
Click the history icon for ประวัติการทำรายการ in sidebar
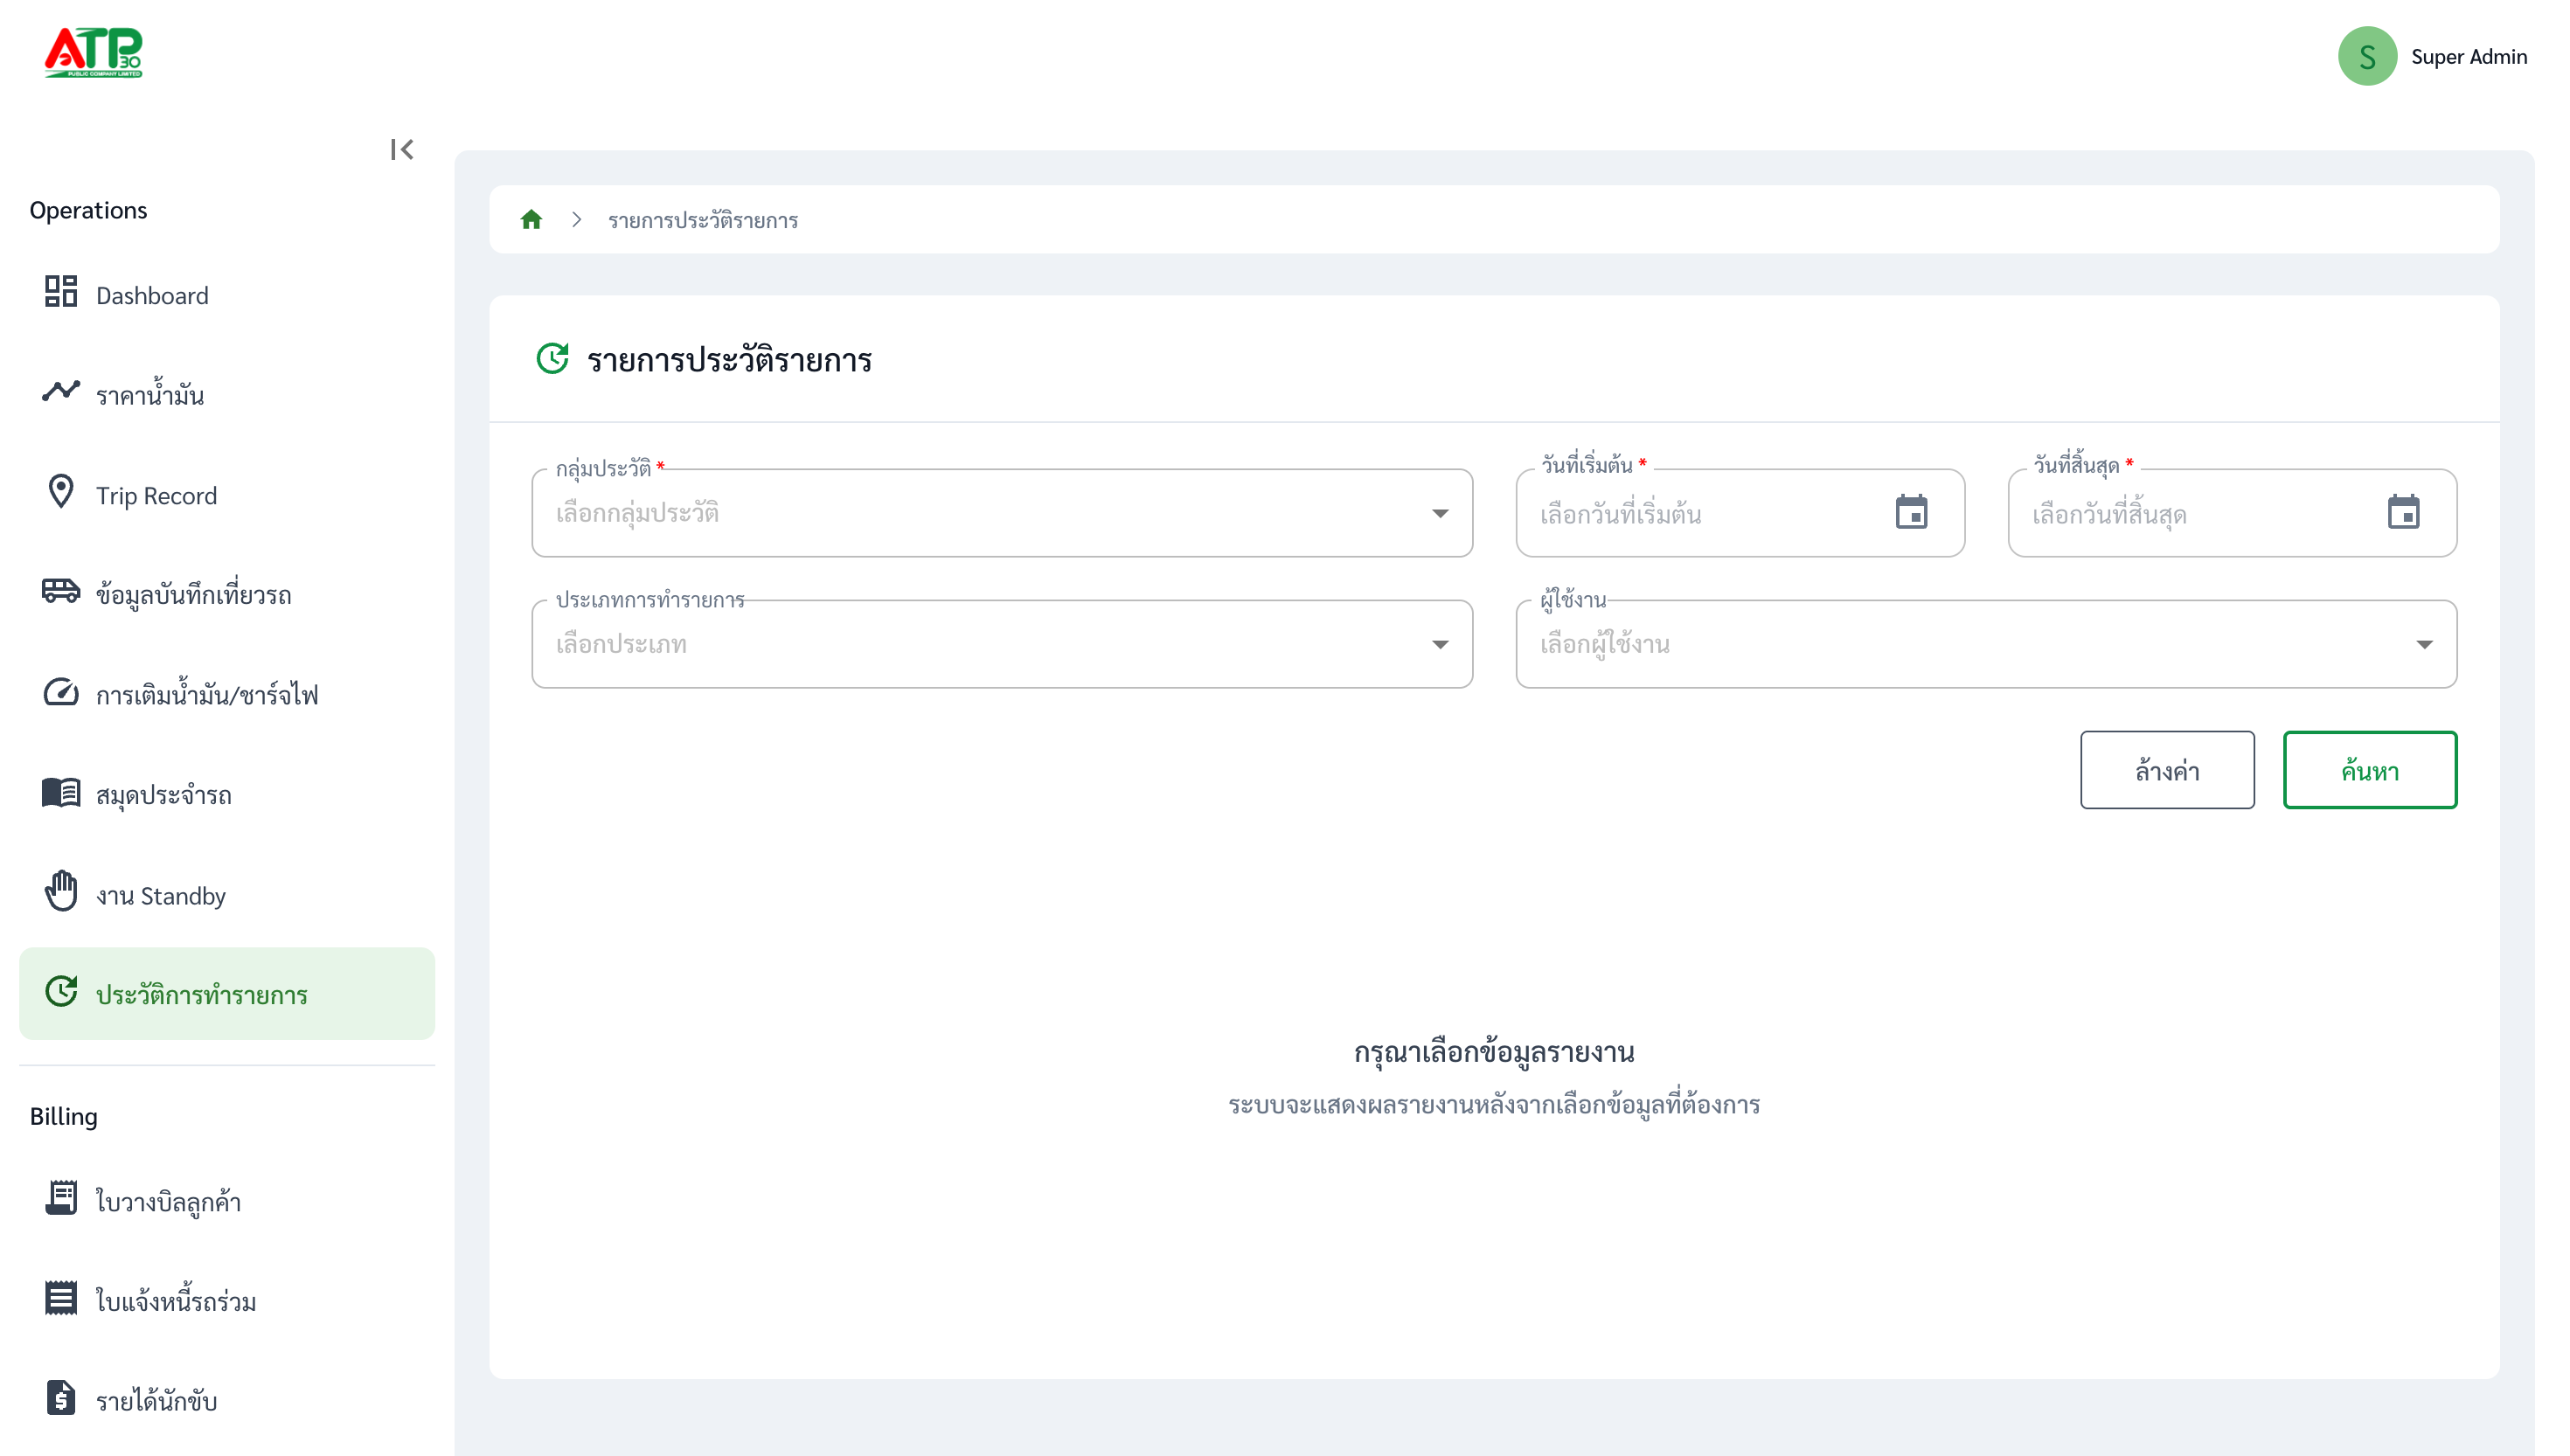[x=61, y=992]
